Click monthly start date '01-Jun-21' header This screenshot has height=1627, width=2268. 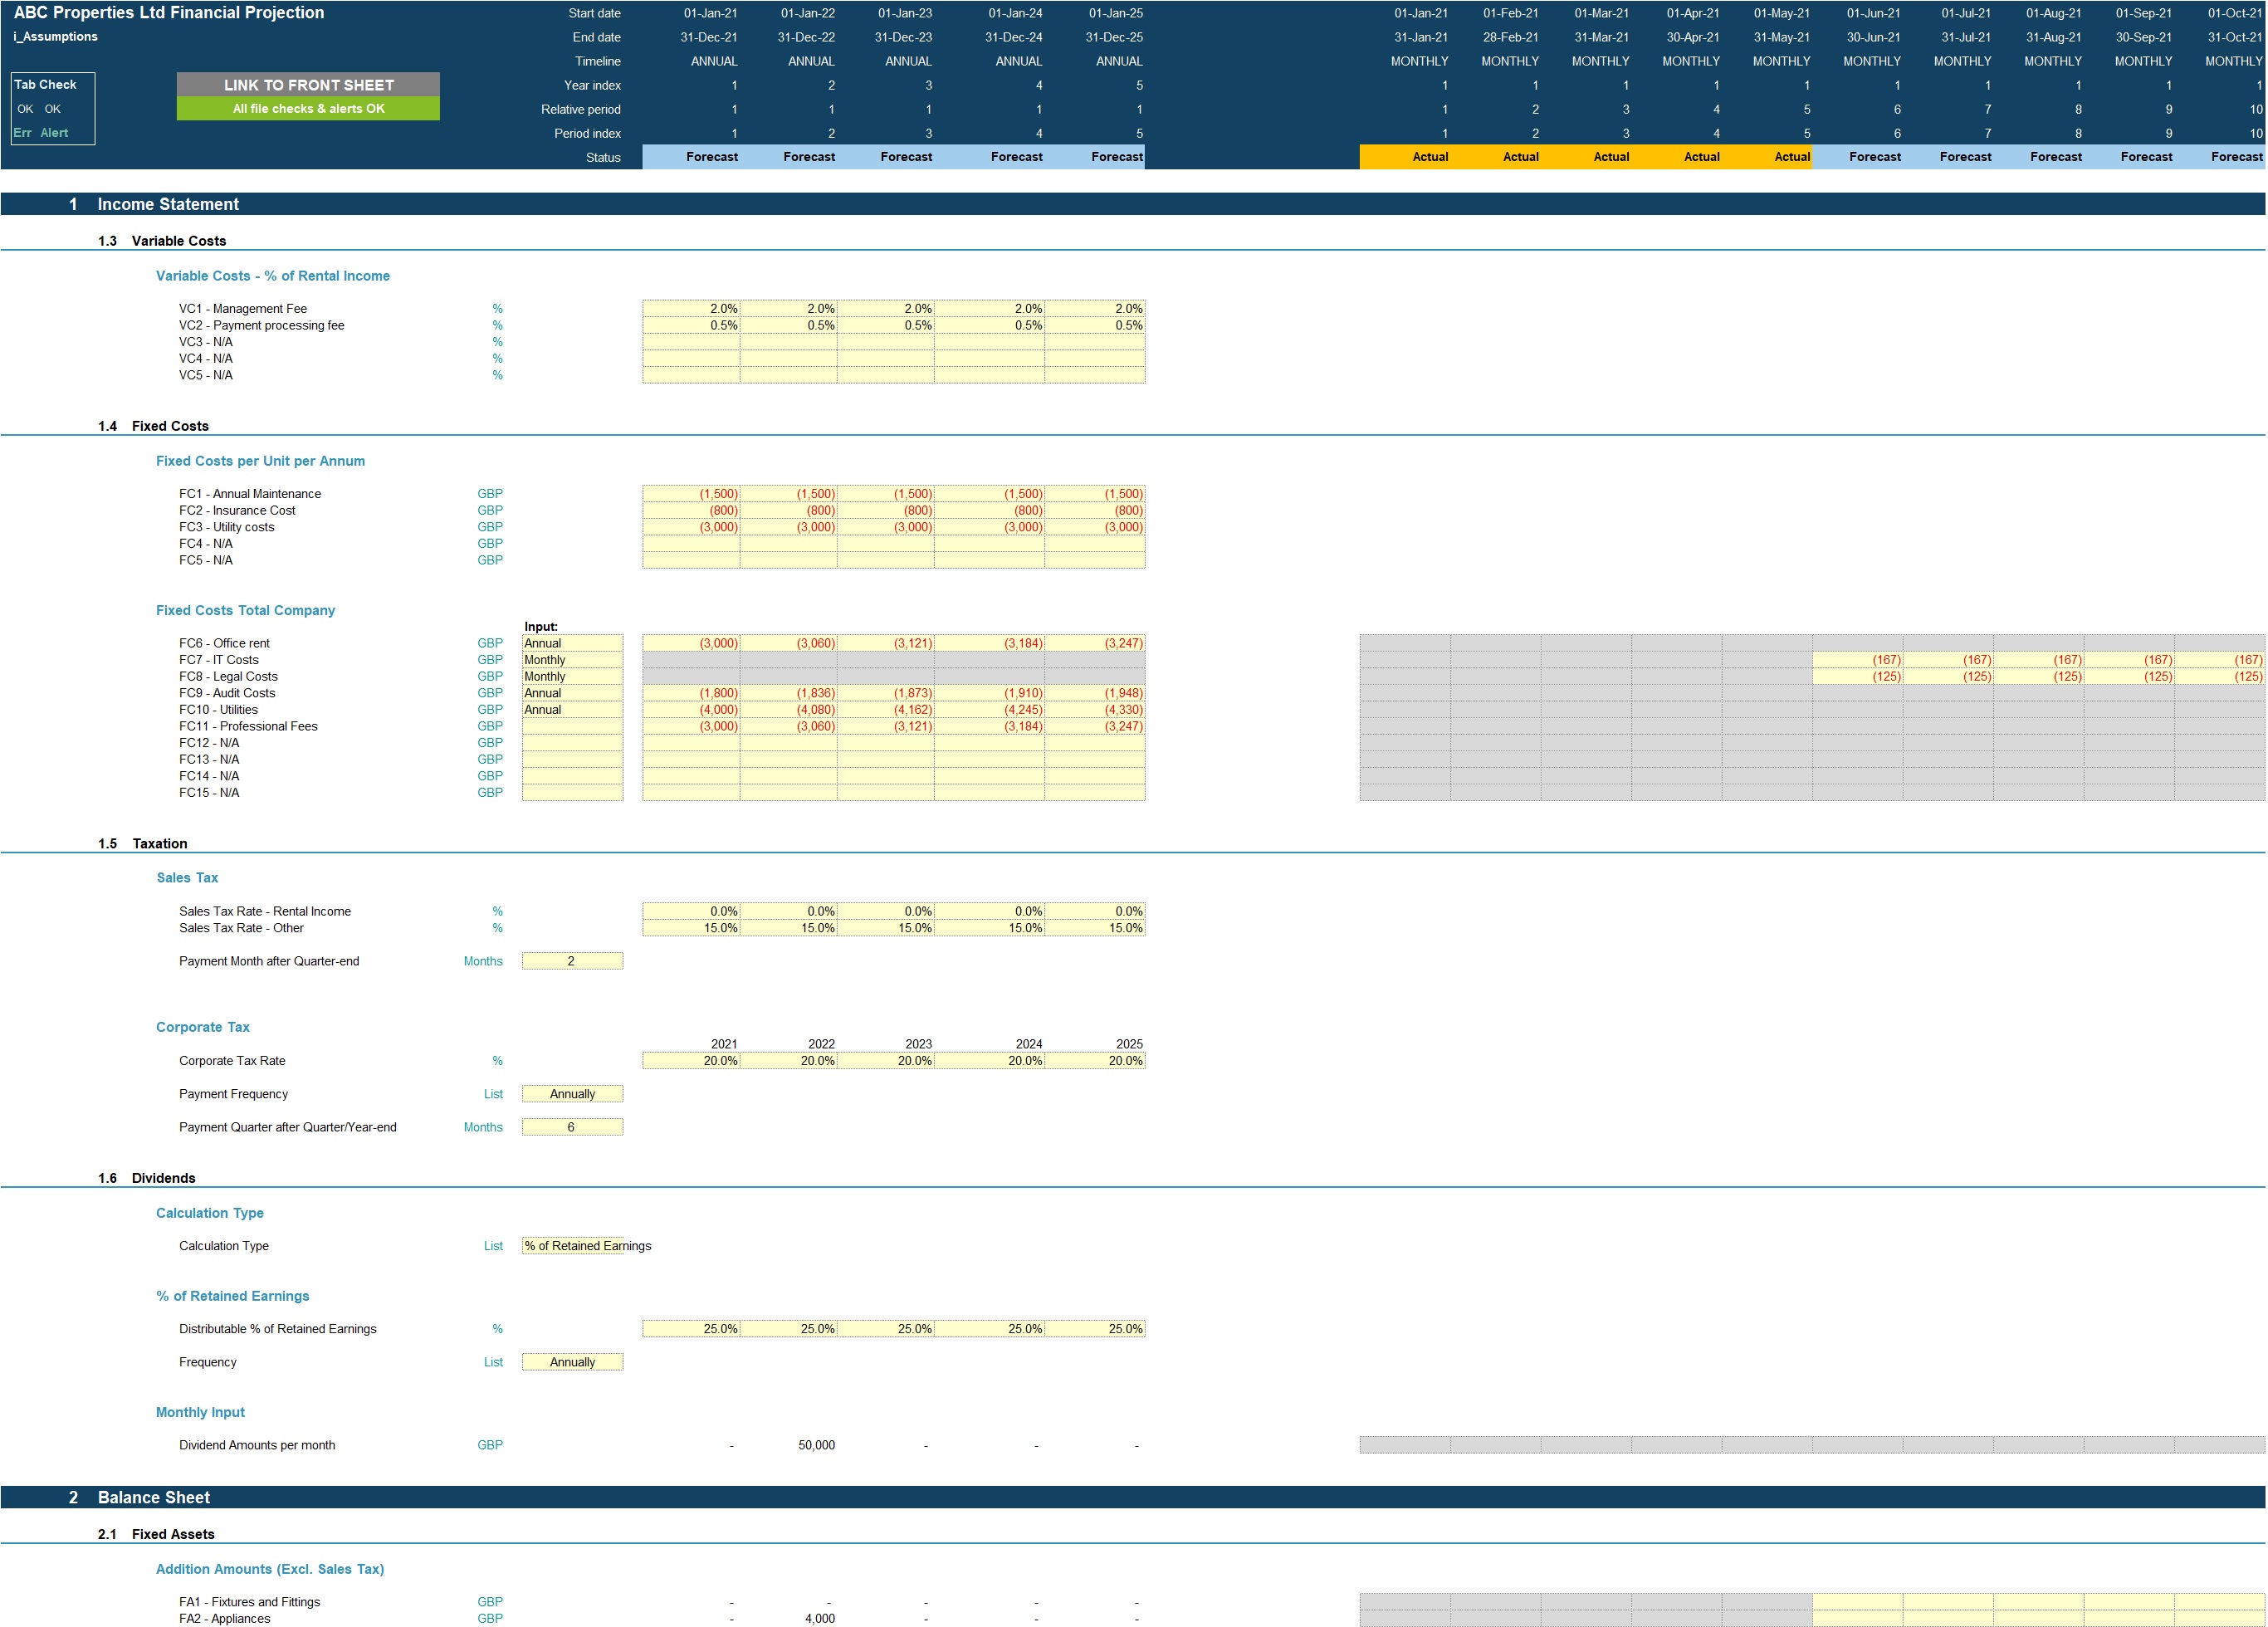1873,13
